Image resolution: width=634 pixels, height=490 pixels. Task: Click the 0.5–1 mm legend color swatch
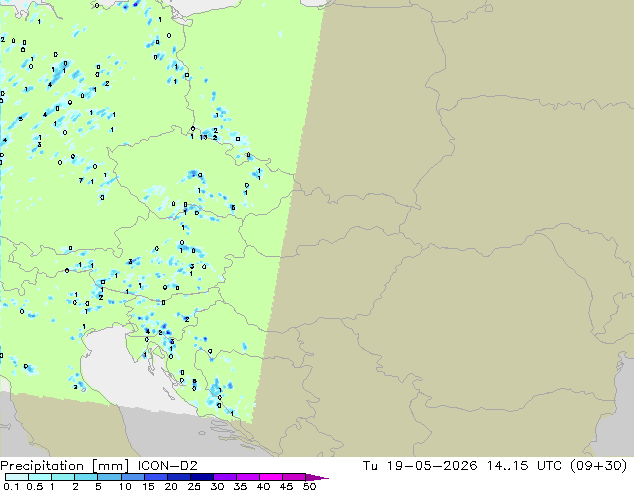point(40,477)
